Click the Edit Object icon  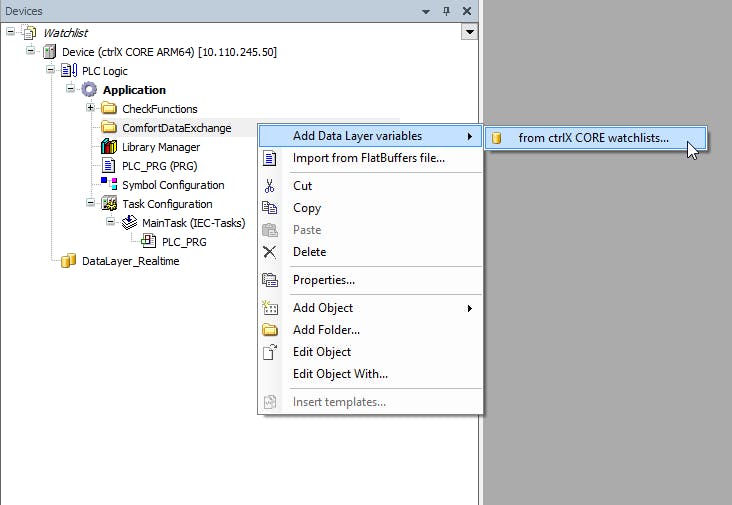270,352
